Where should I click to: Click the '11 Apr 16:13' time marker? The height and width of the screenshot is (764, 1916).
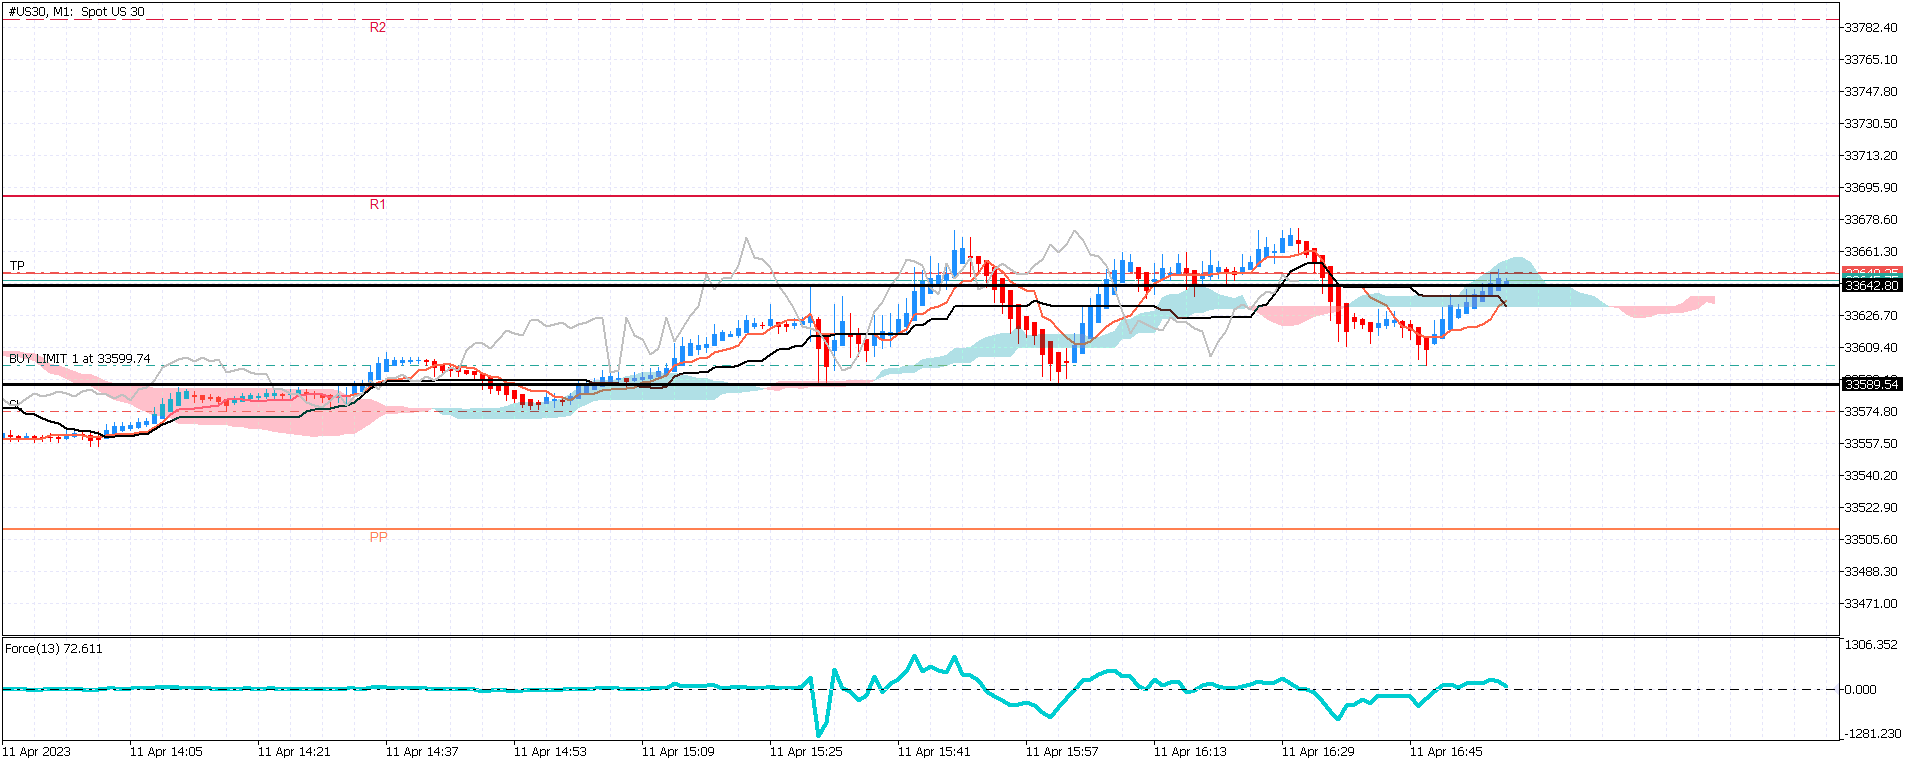point(1190,752)
